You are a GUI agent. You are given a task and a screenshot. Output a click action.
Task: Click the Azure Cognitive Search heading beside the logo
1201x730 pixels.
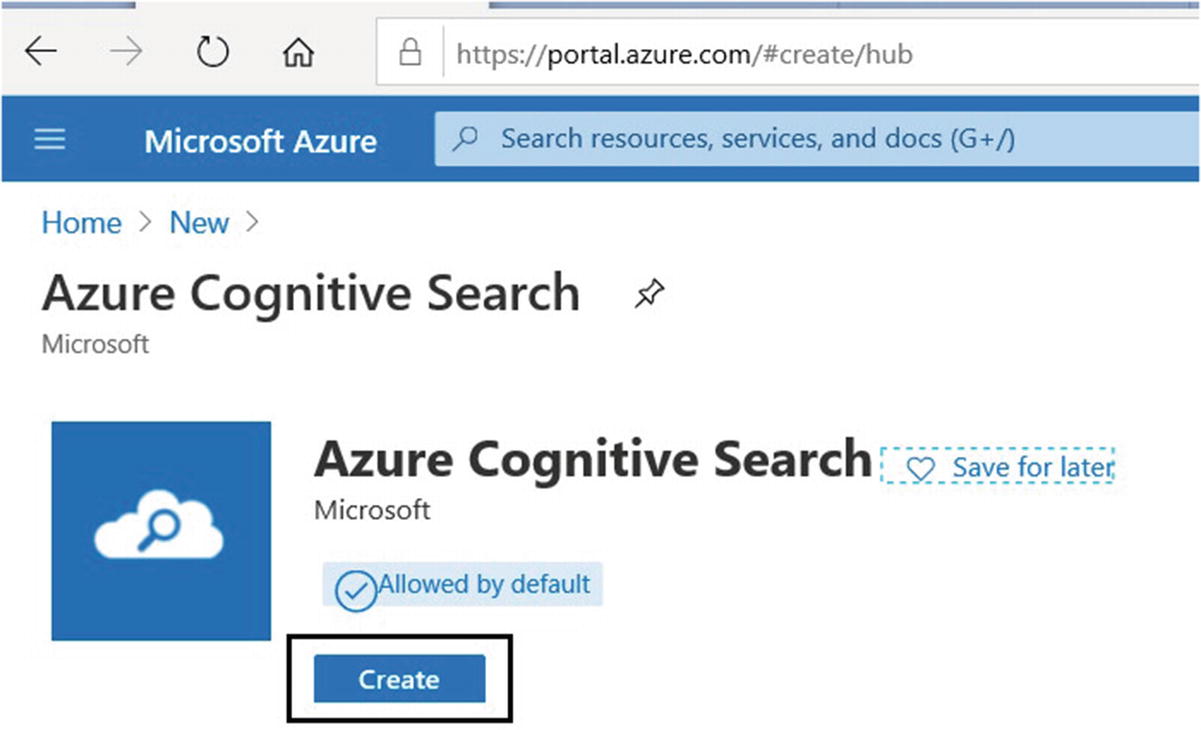[x=593, y=458]
